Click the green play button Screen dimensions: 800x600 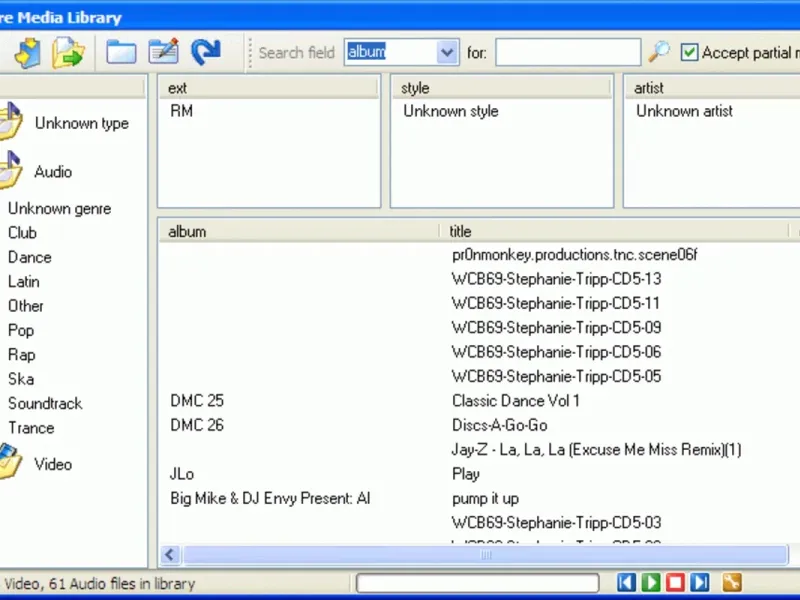click(x=651, y=582)
